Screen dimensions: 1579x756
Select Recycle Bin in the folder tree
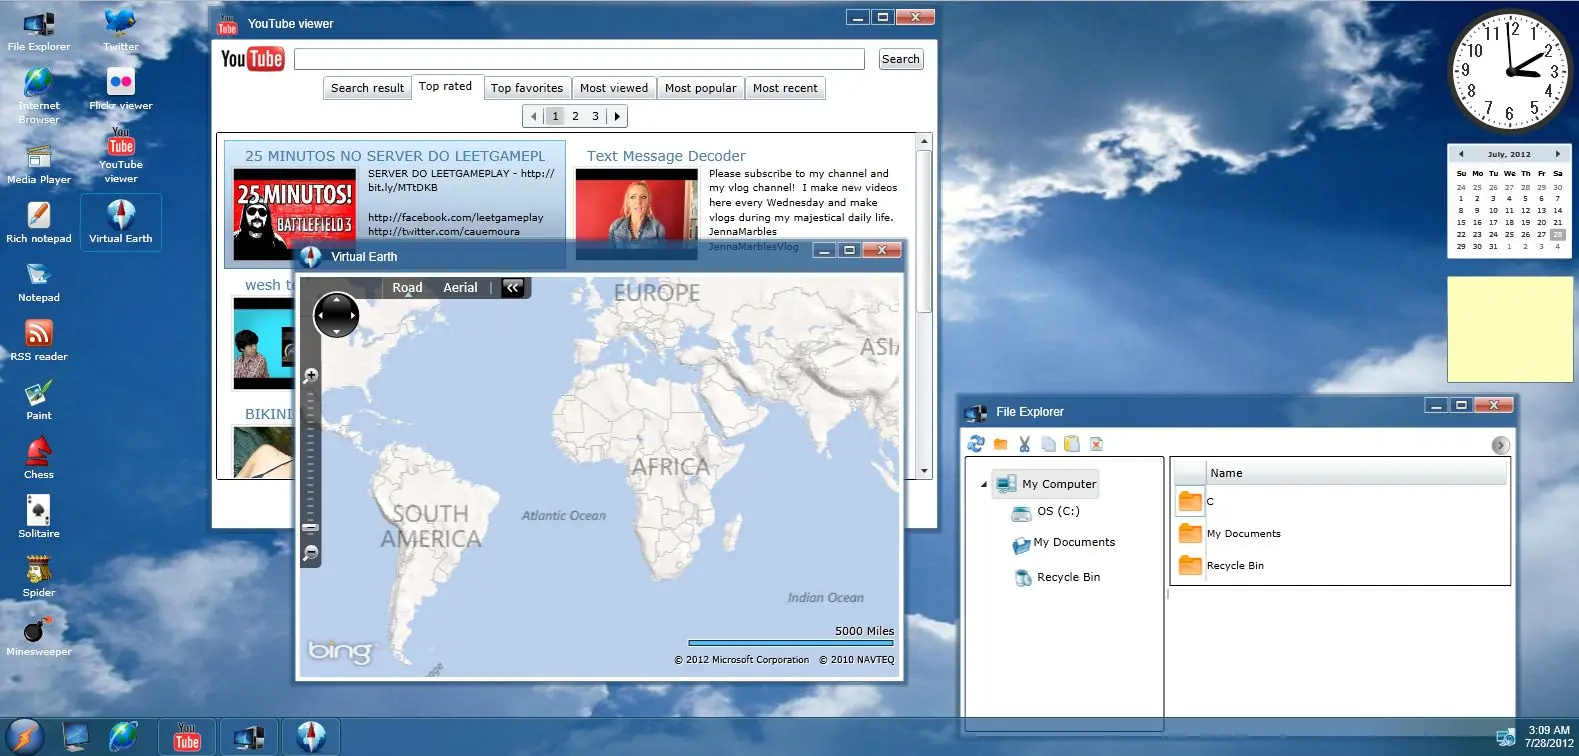pyautogui.click(x=1057, y=578)
